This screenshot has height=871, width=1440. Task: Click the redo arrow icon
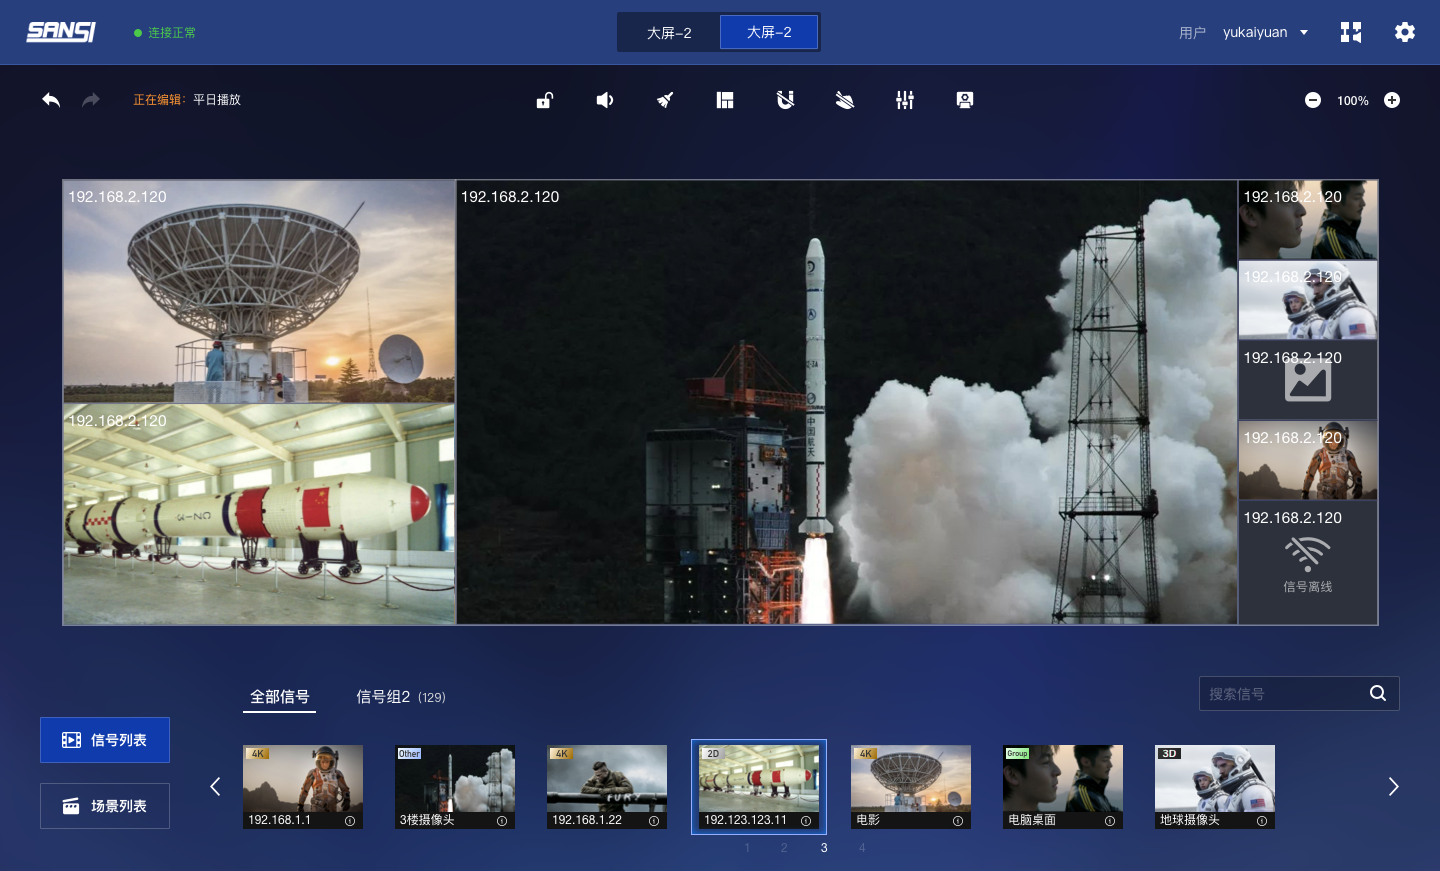91,100
